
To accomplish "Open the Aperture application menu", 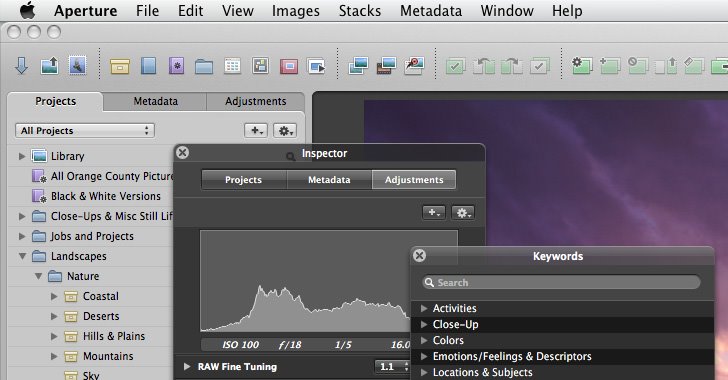I will pos(85,11).
